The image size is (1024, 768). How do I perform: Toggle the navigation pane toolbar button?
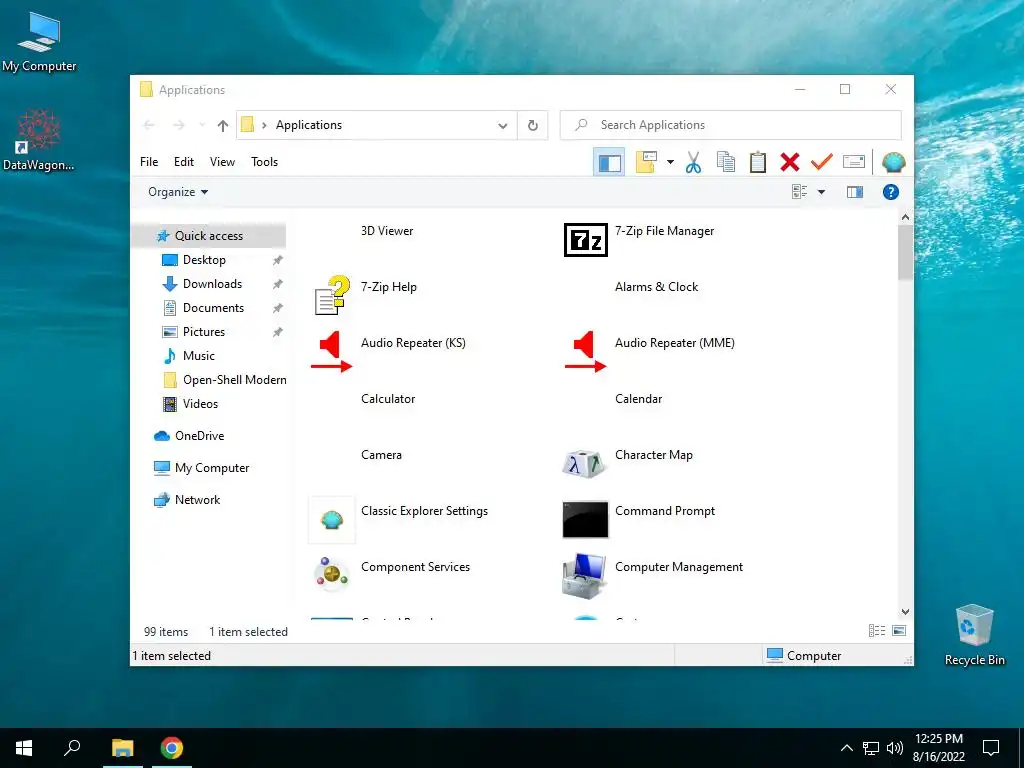tap(609, 162)
